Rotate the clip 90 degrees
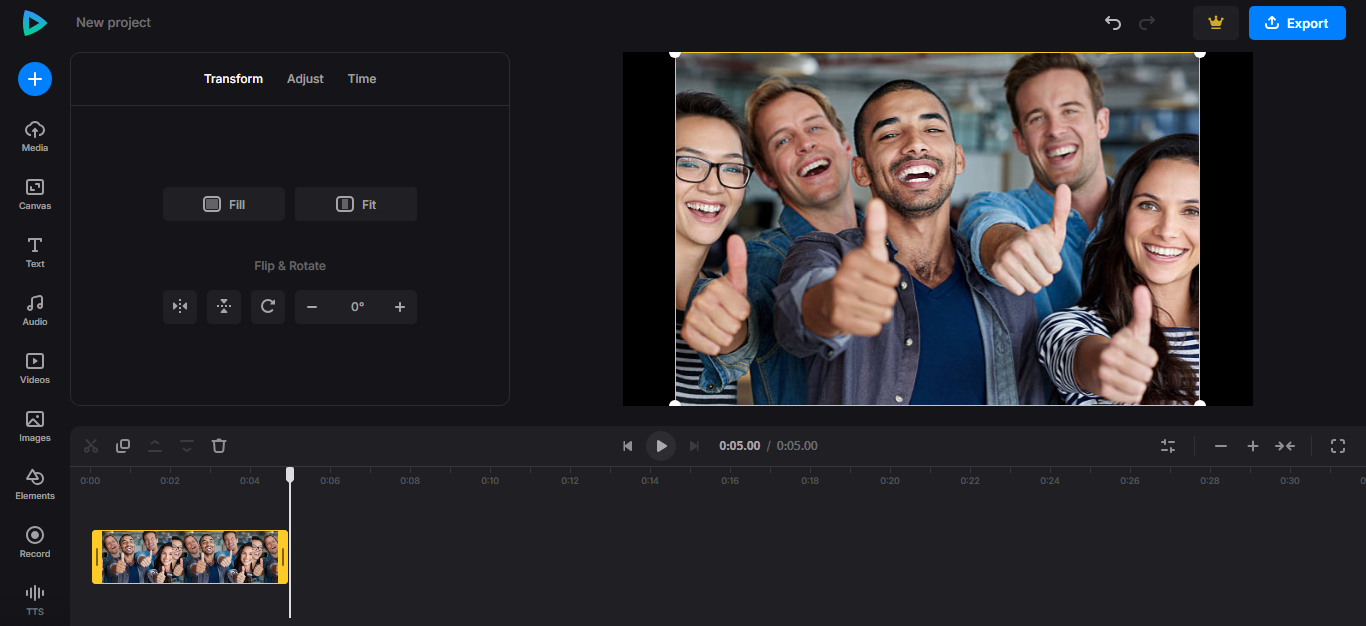This screenshot has height=626, width=1366. point(267,307)
